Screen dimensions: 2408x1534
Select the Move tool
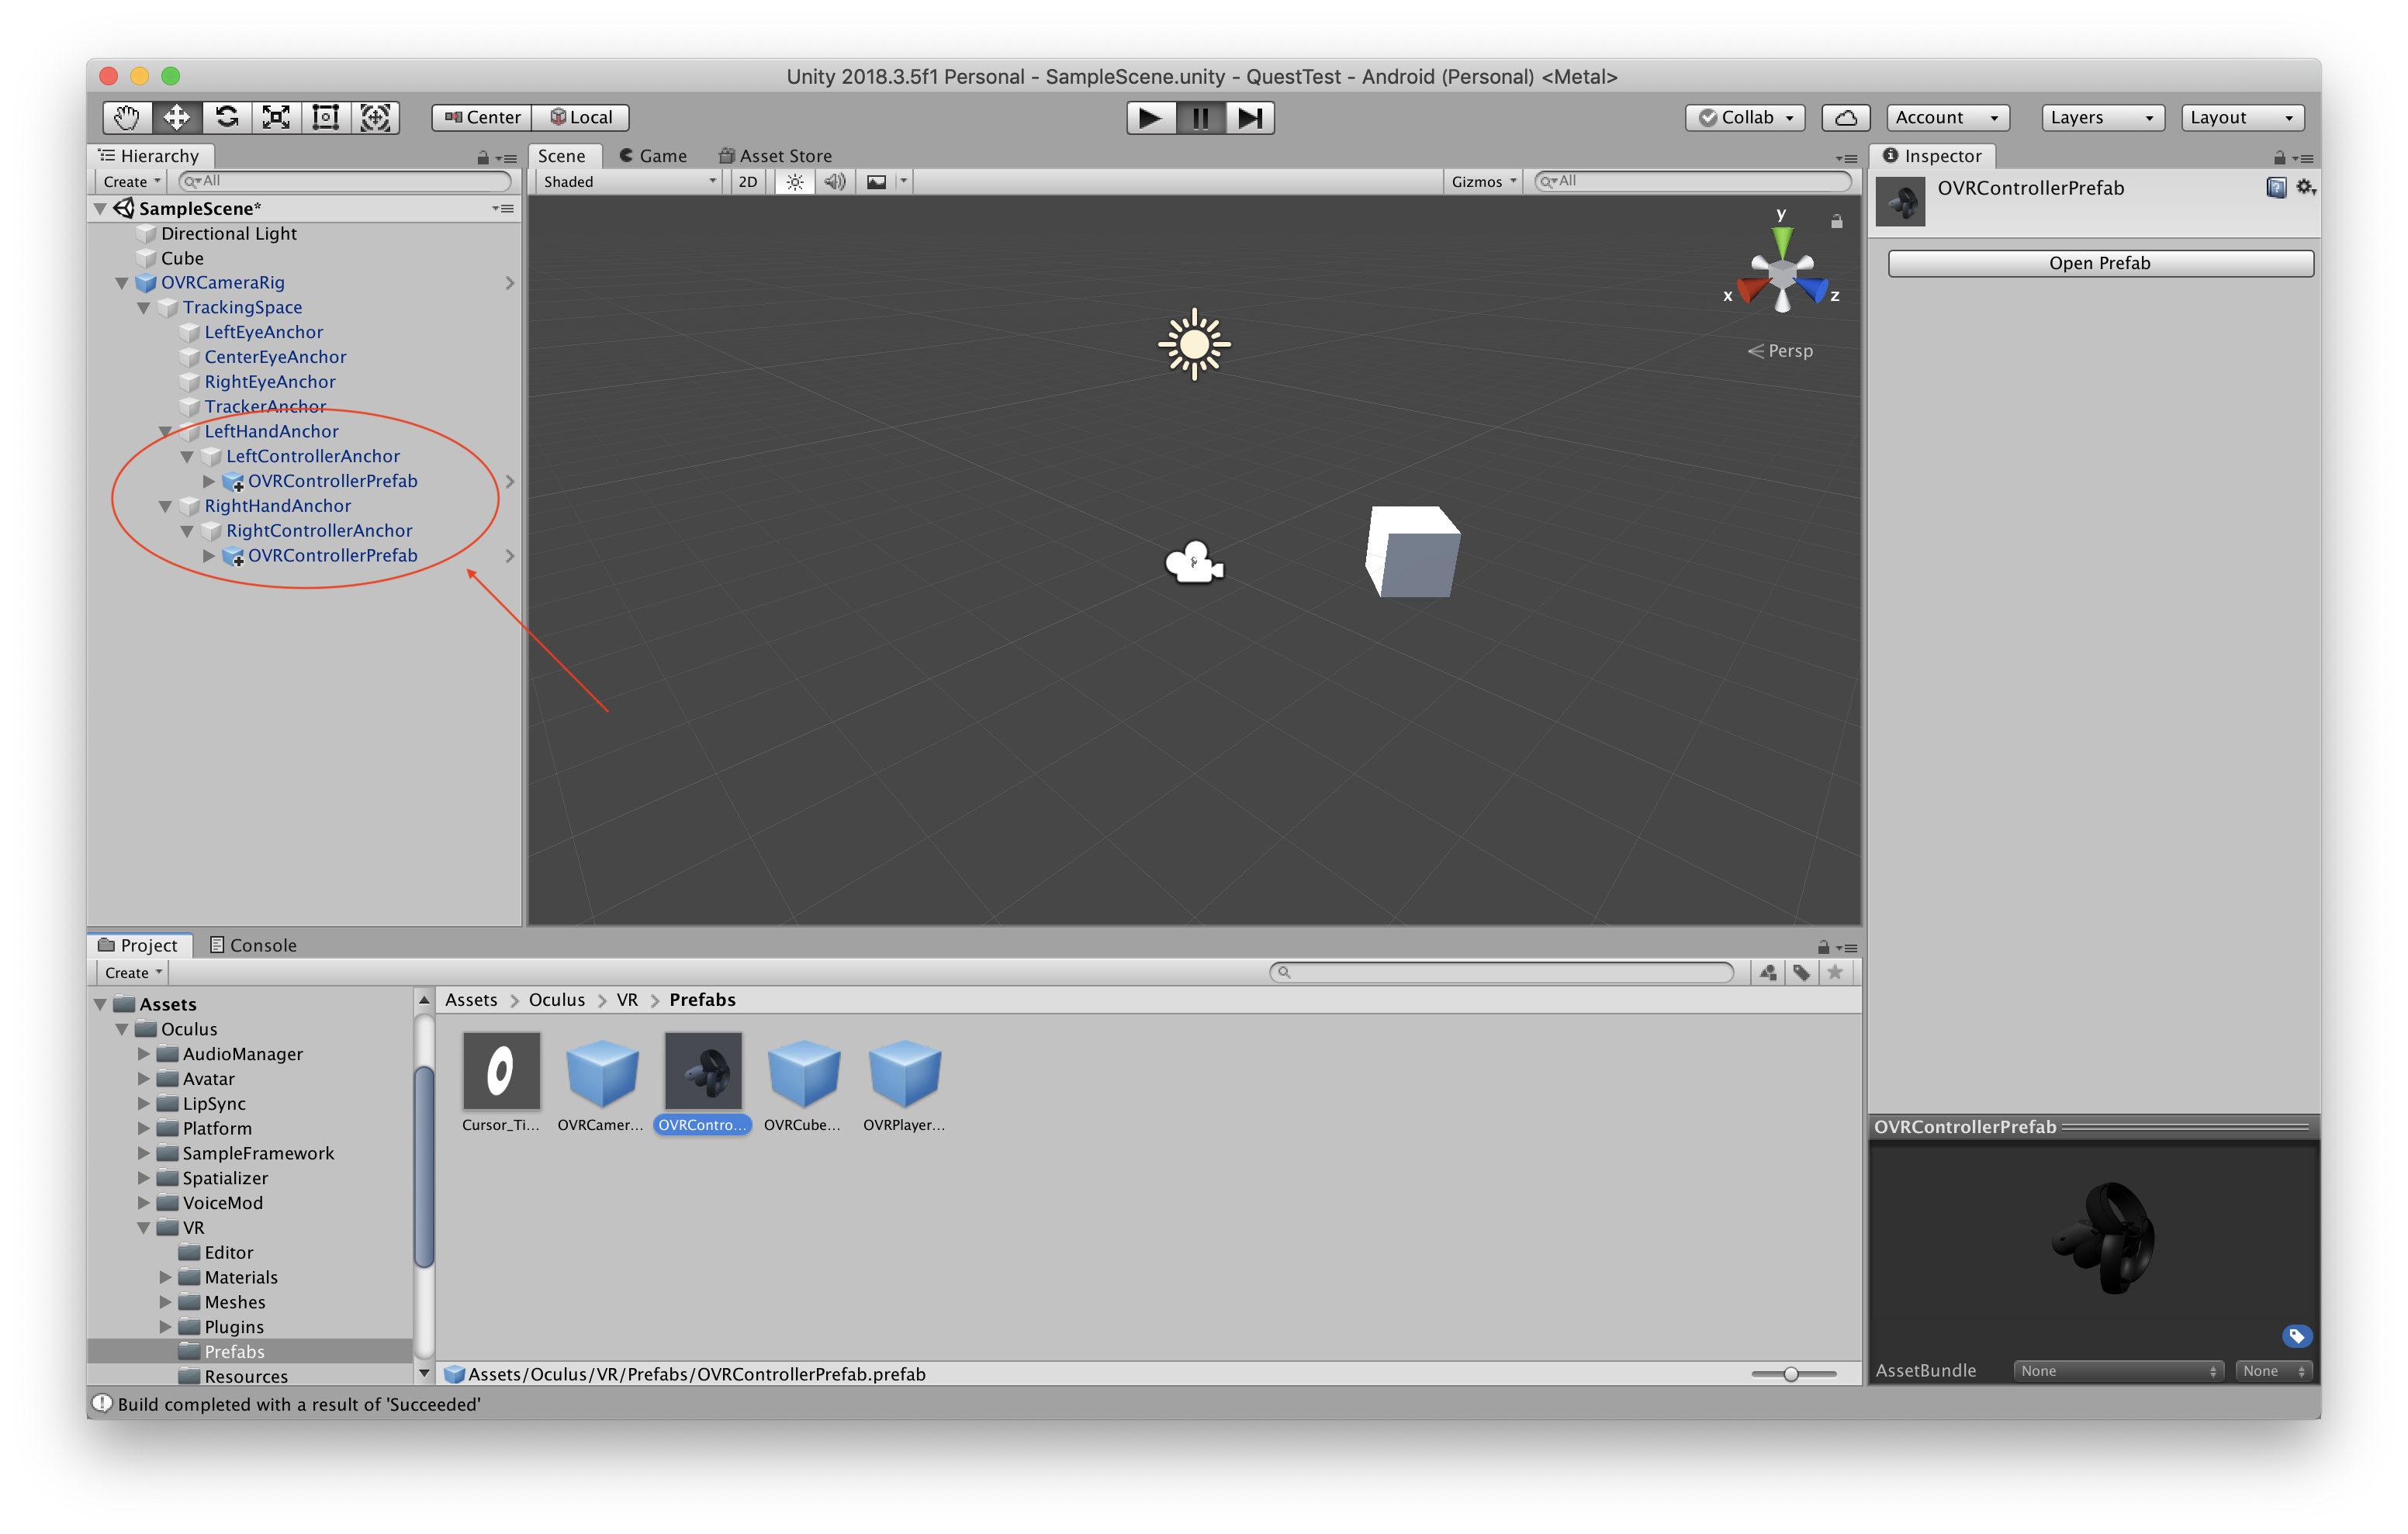[x=177, y=118]
